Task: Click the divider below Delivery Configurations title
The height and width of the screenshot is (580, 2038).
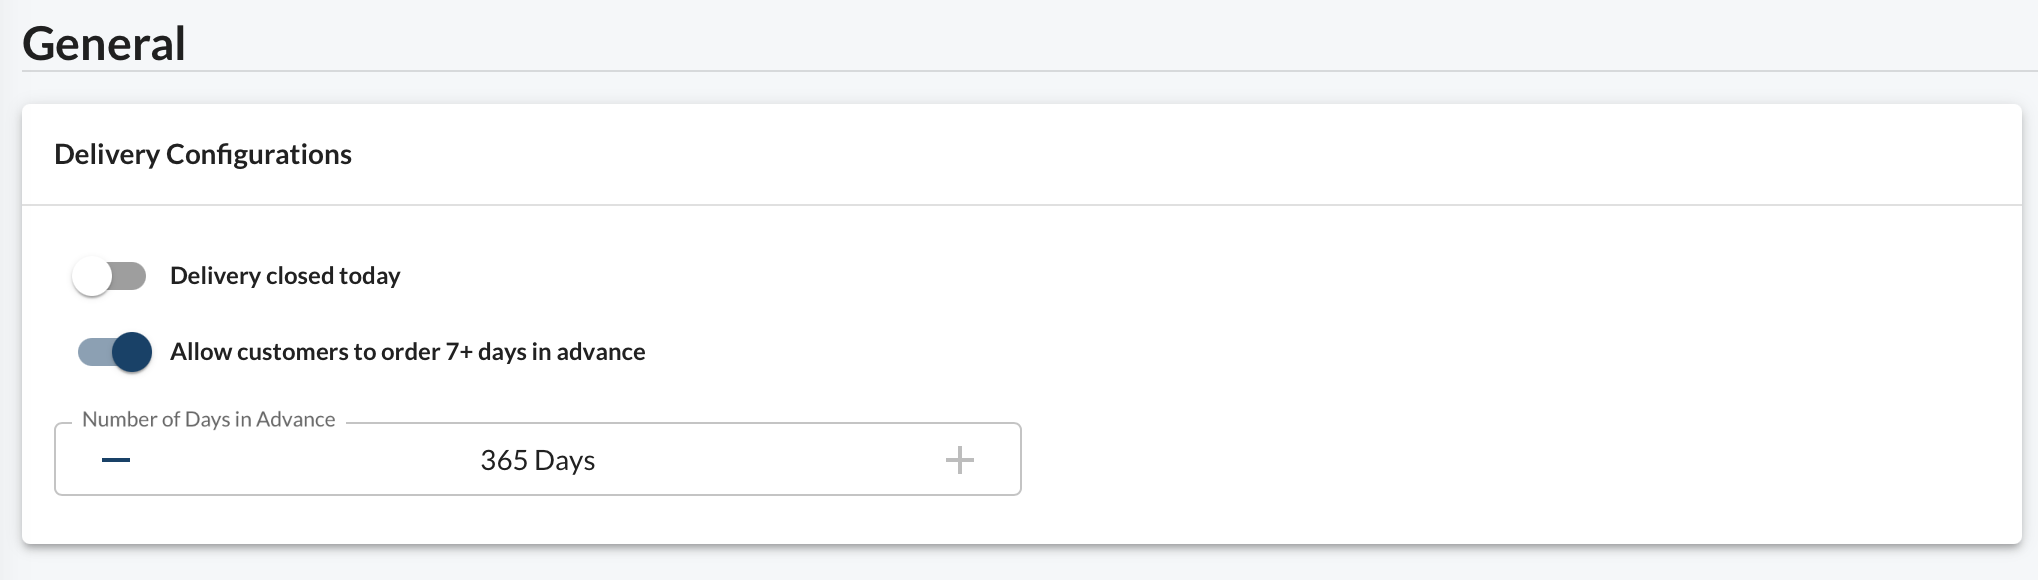Action: pyautogui.click(x=1022, y=205)
